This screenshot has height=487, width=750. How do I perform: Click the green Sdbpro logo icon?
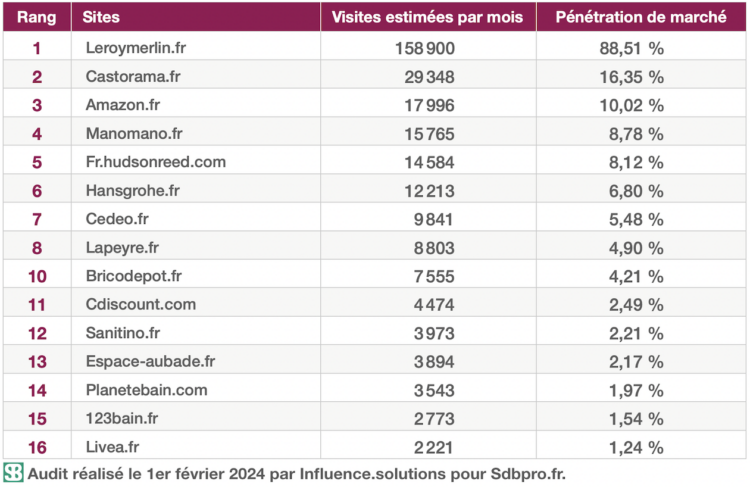[x=13, y=473]
